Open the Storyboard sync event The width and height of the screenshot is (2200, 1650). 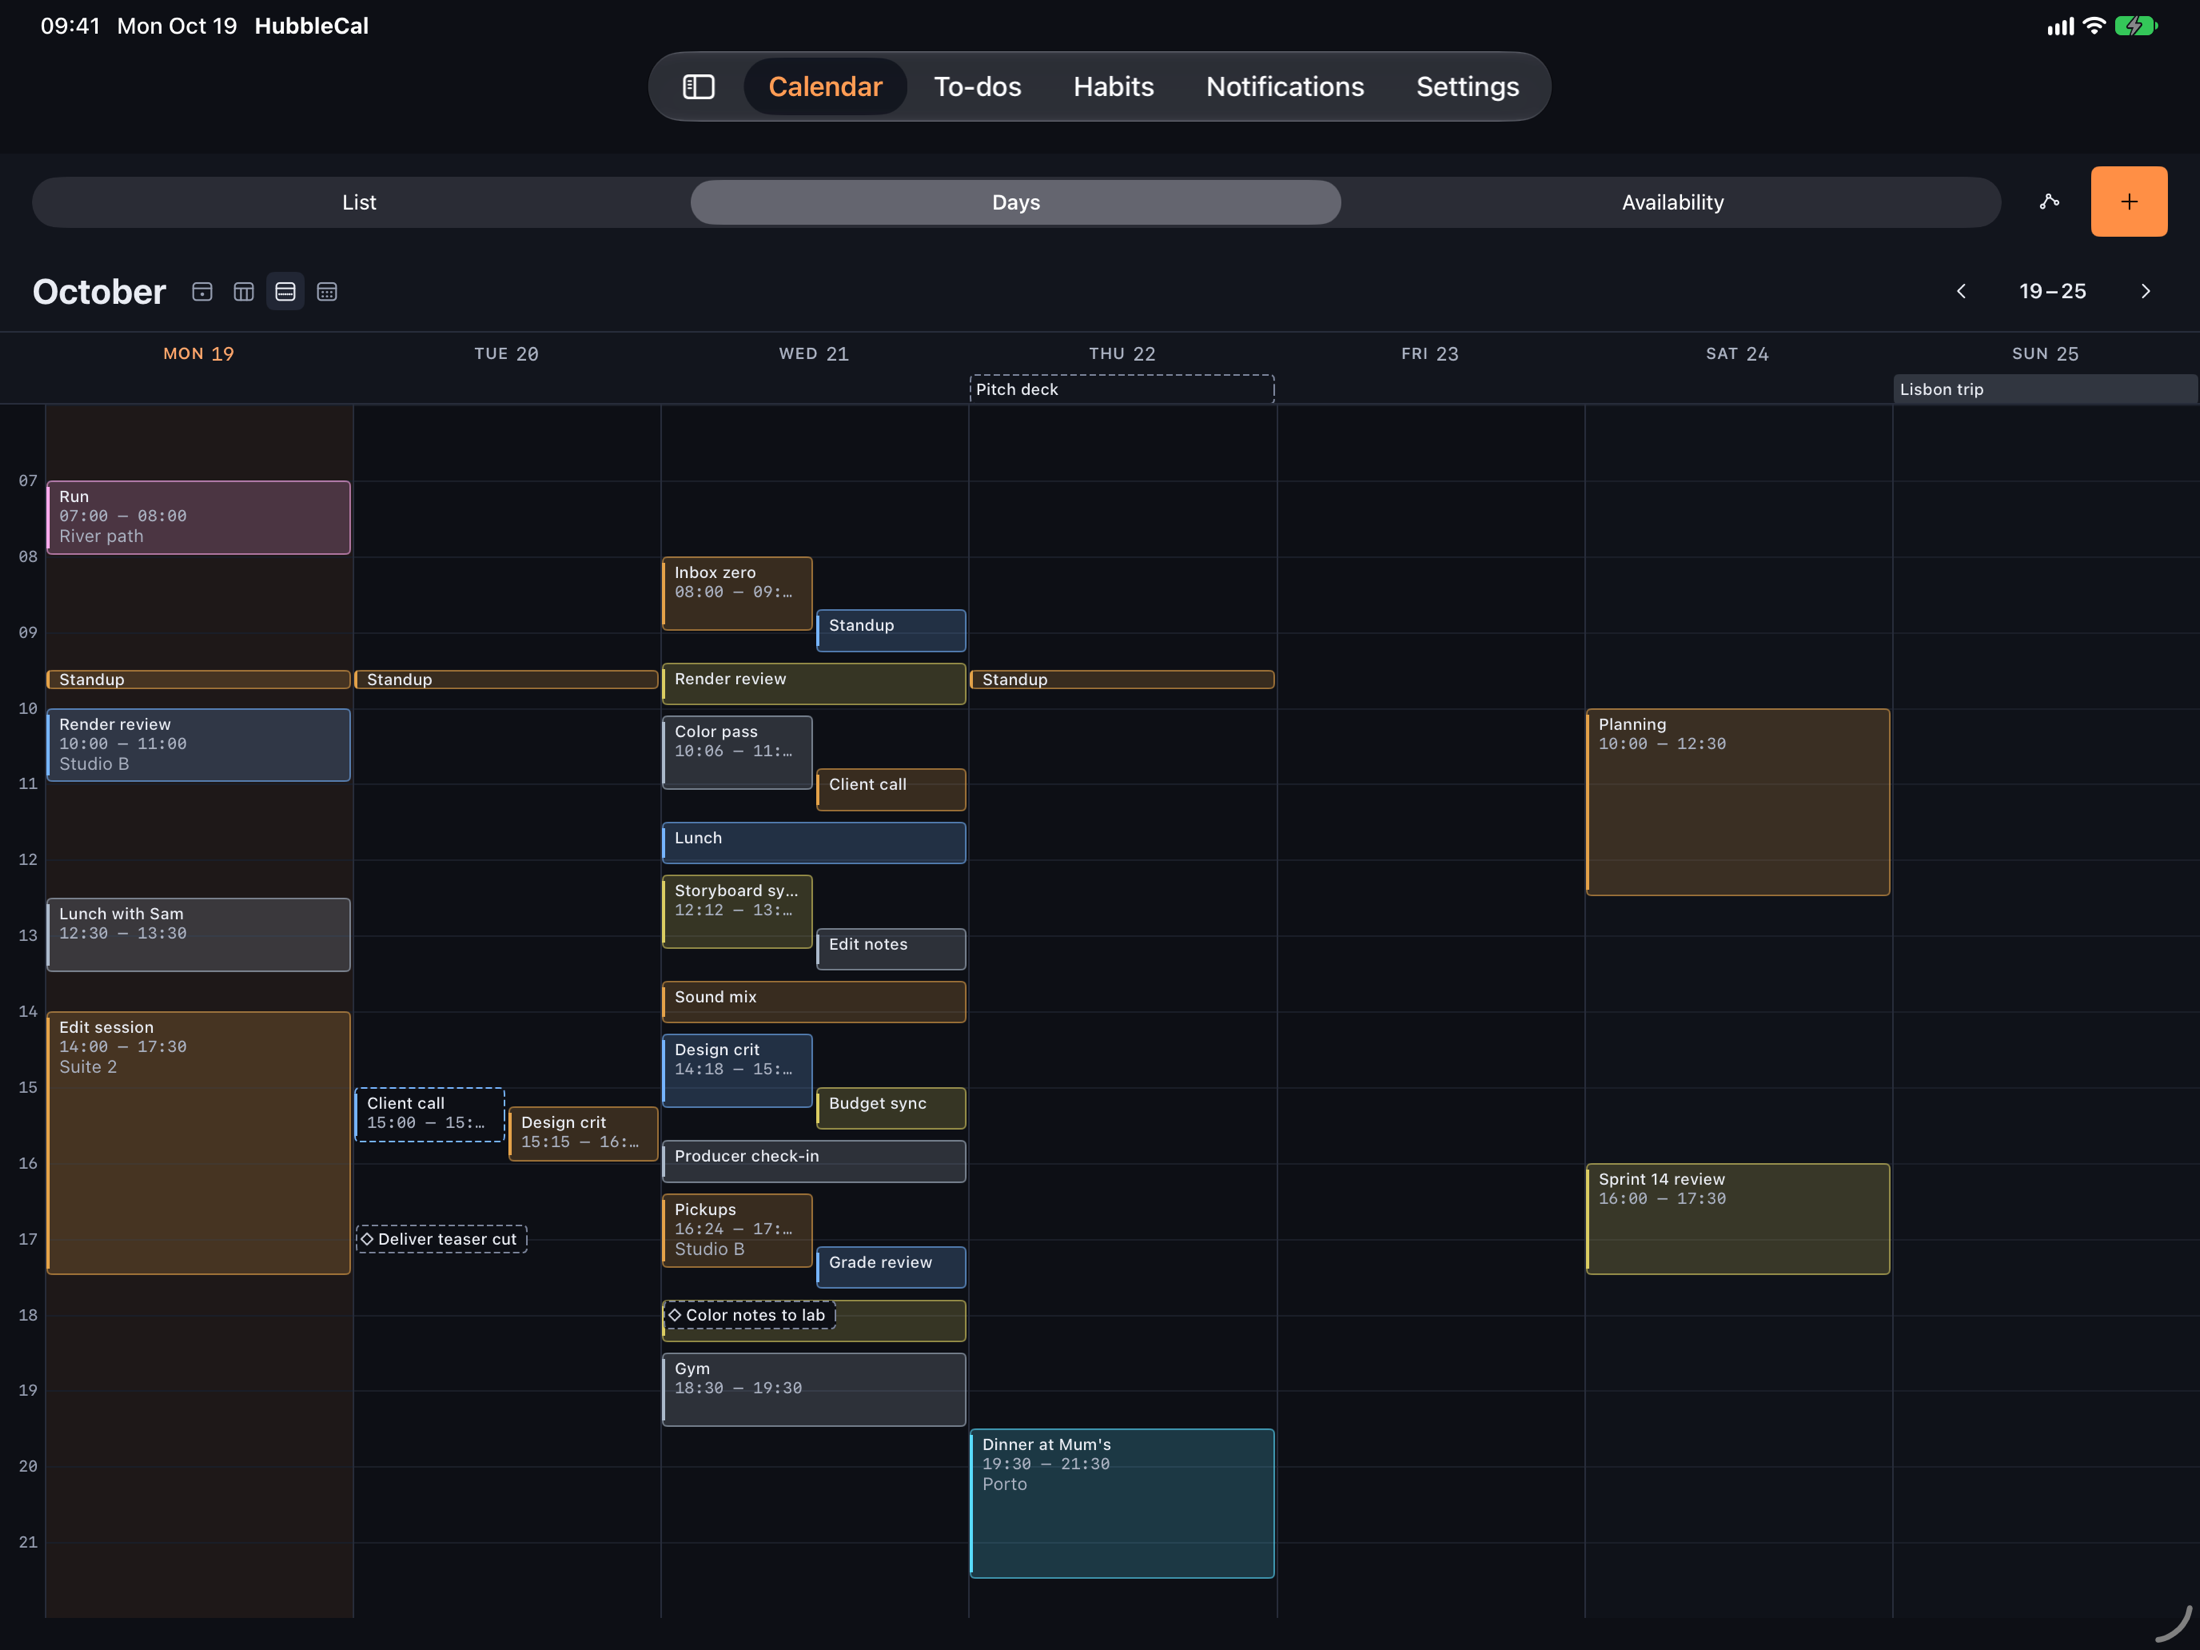tap(737, 912)
